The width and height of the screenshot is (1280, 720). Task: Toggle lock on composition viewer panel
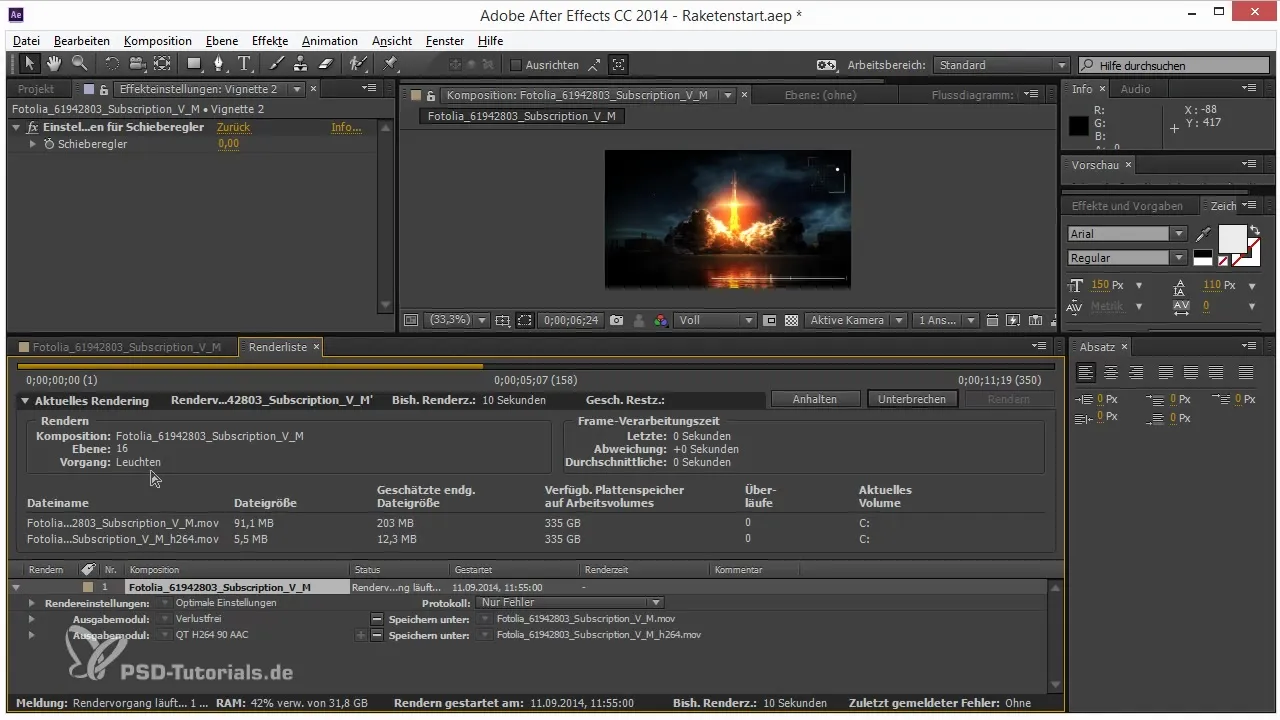pyautogui.click(x=431, y=95)
